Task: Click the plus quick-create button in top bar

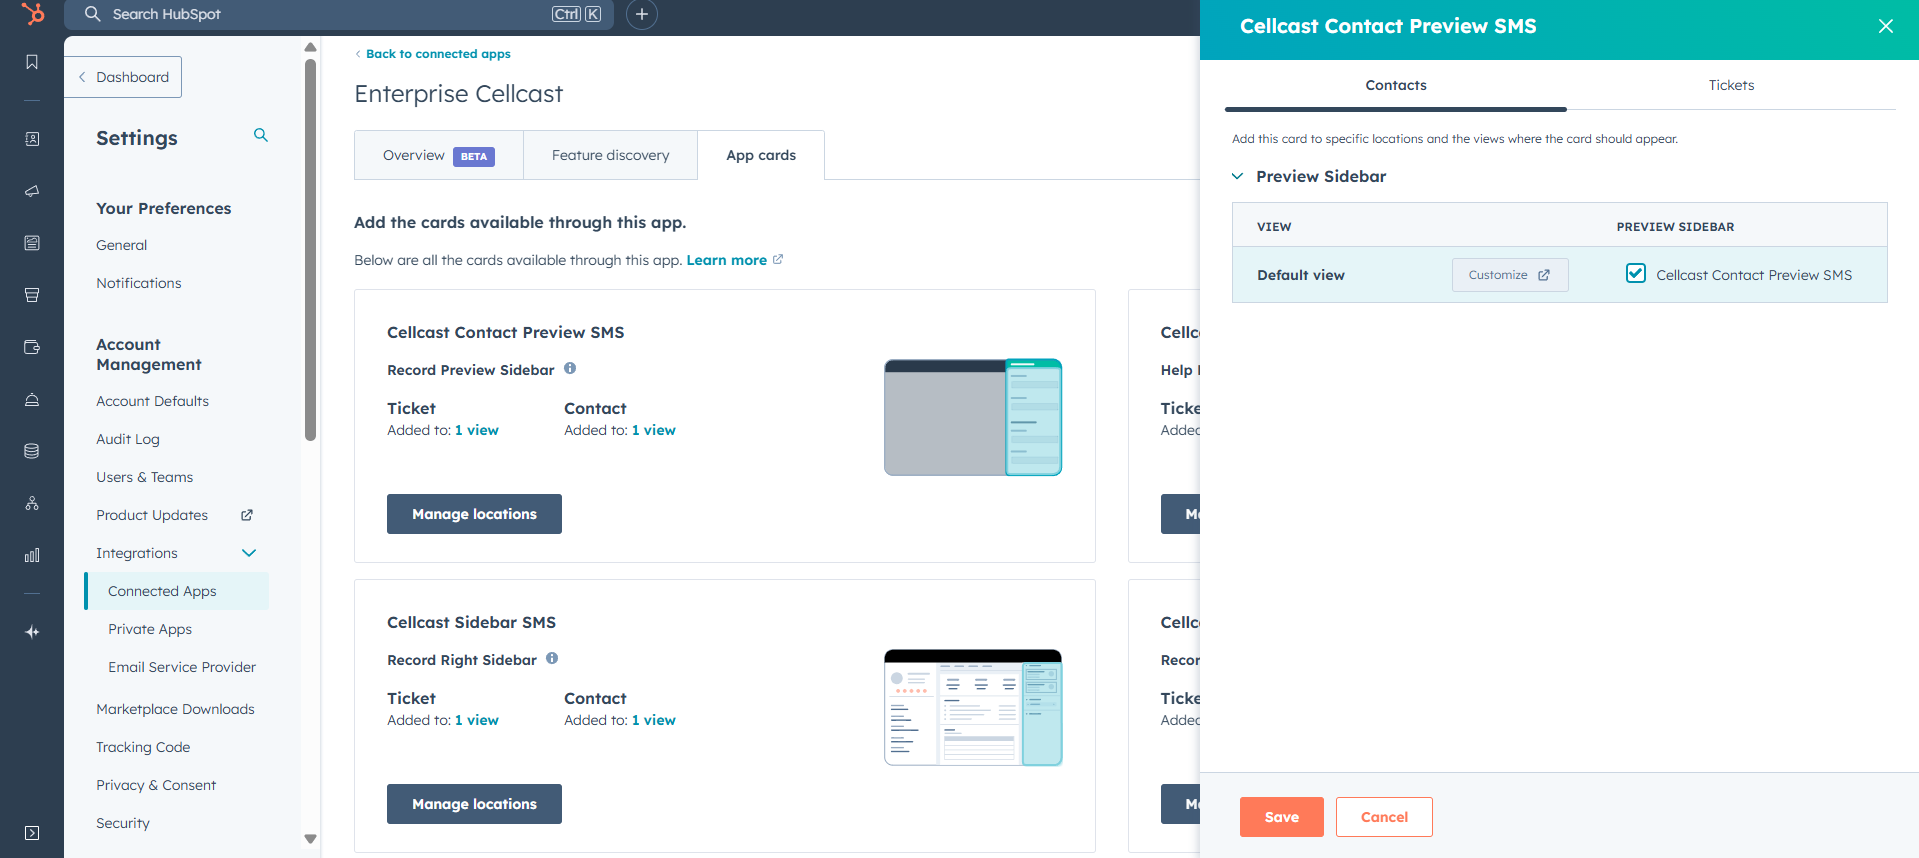Action: coord(642,14)
